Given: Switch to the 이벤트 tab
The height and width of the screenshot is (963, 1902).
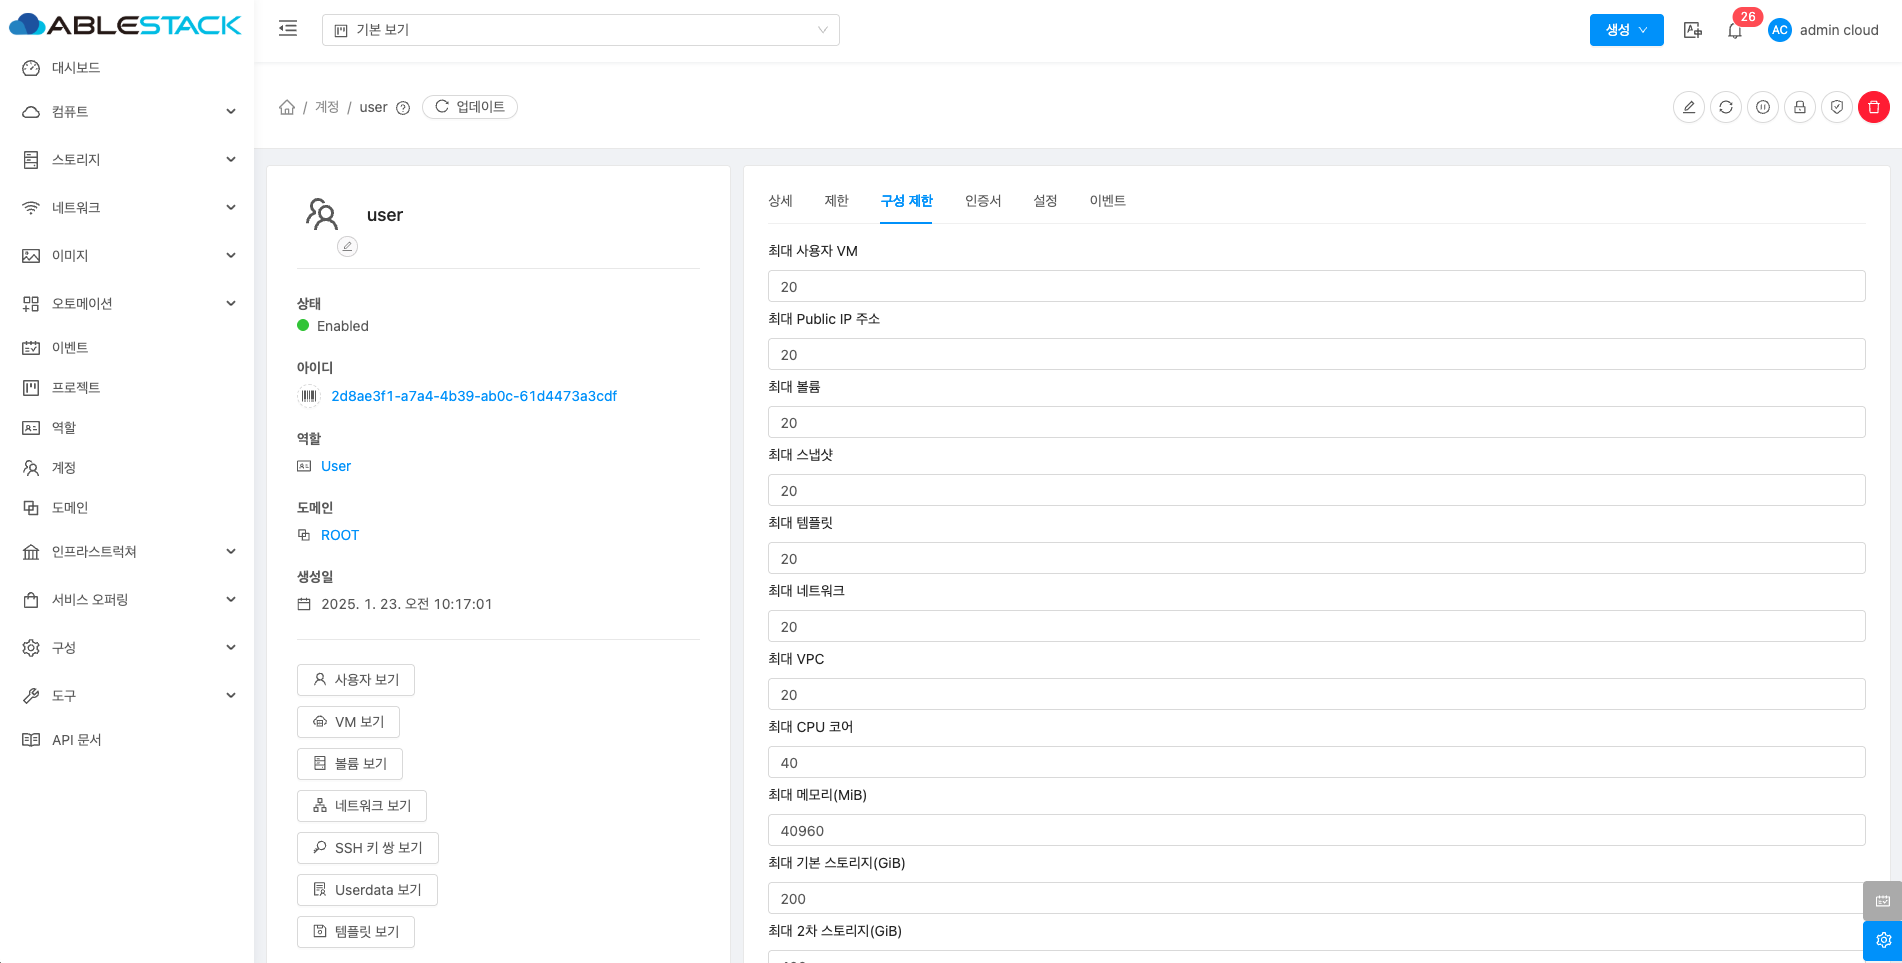Looking at the screenshot, I should point(1107,201).
